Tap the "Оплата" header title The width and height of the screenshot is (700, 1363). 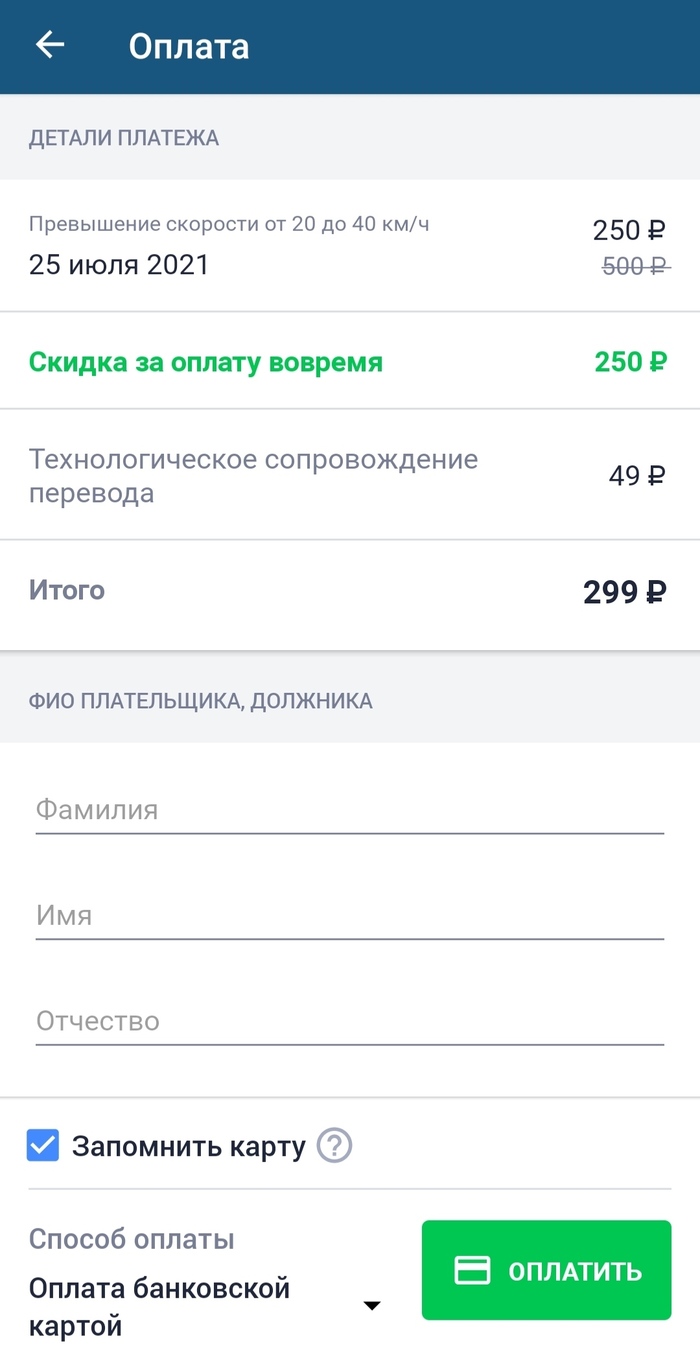tap(189, 47)
